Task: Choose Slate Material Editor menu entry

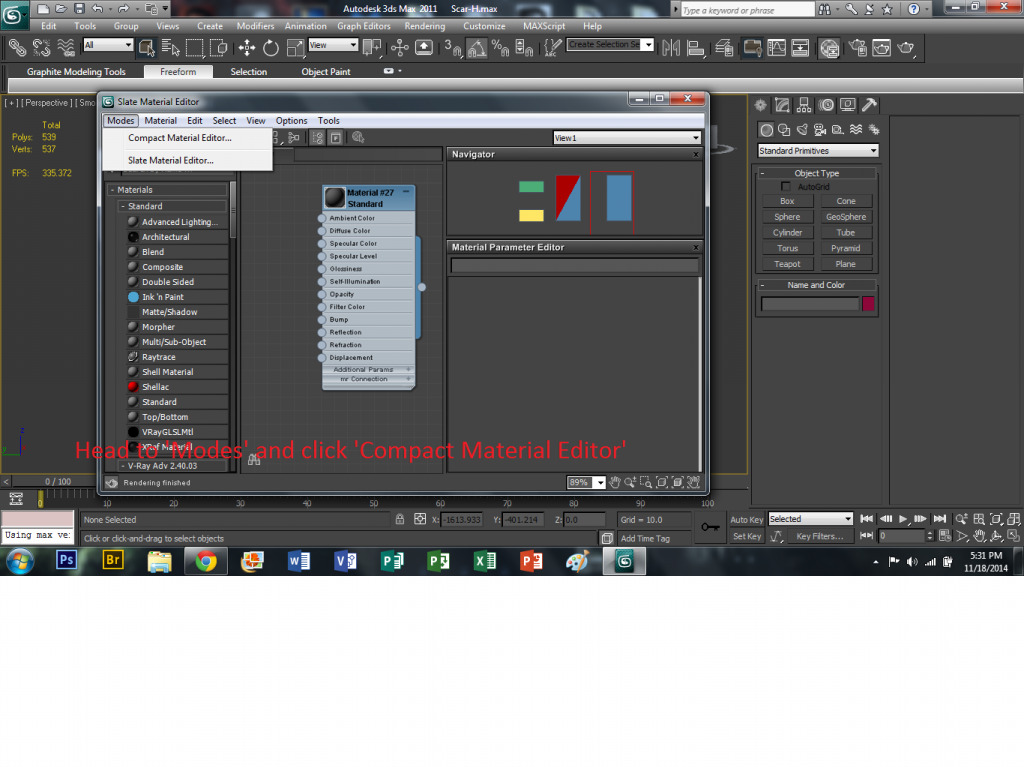Action: tap(170, 161)
